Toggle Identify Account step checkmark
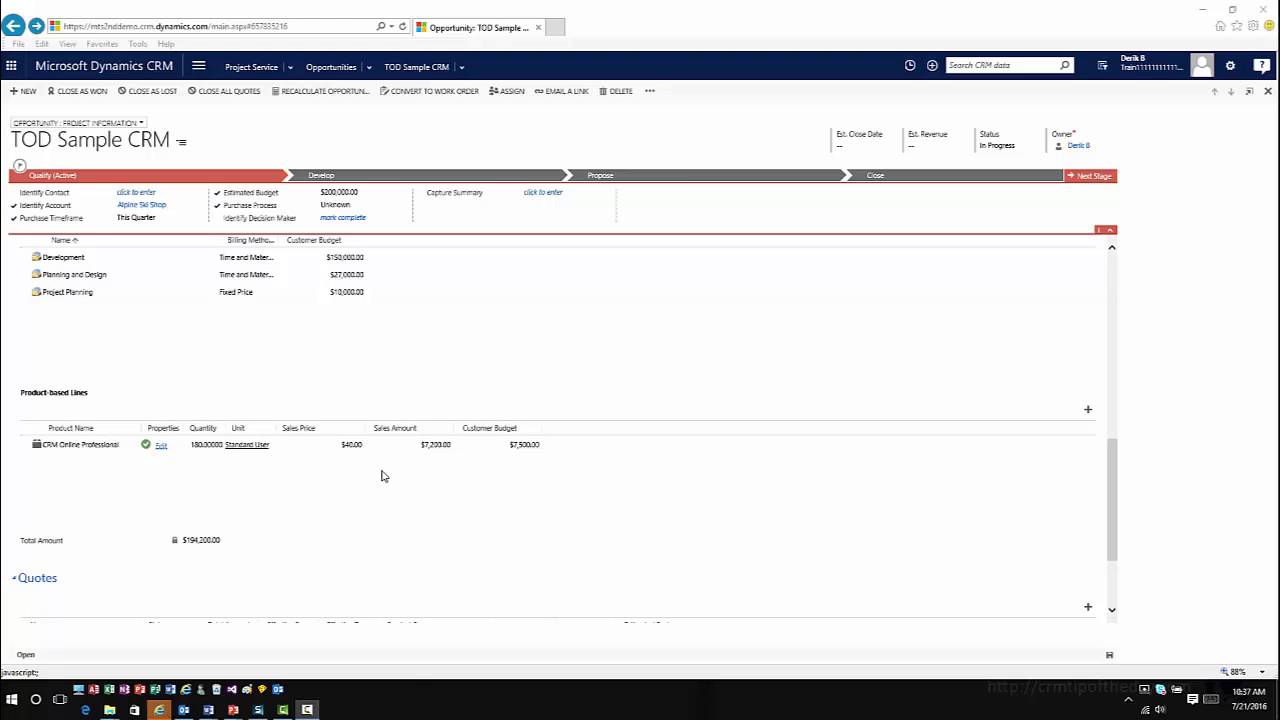This screenshot has height=720, width=1280. (x=14, y=205)
